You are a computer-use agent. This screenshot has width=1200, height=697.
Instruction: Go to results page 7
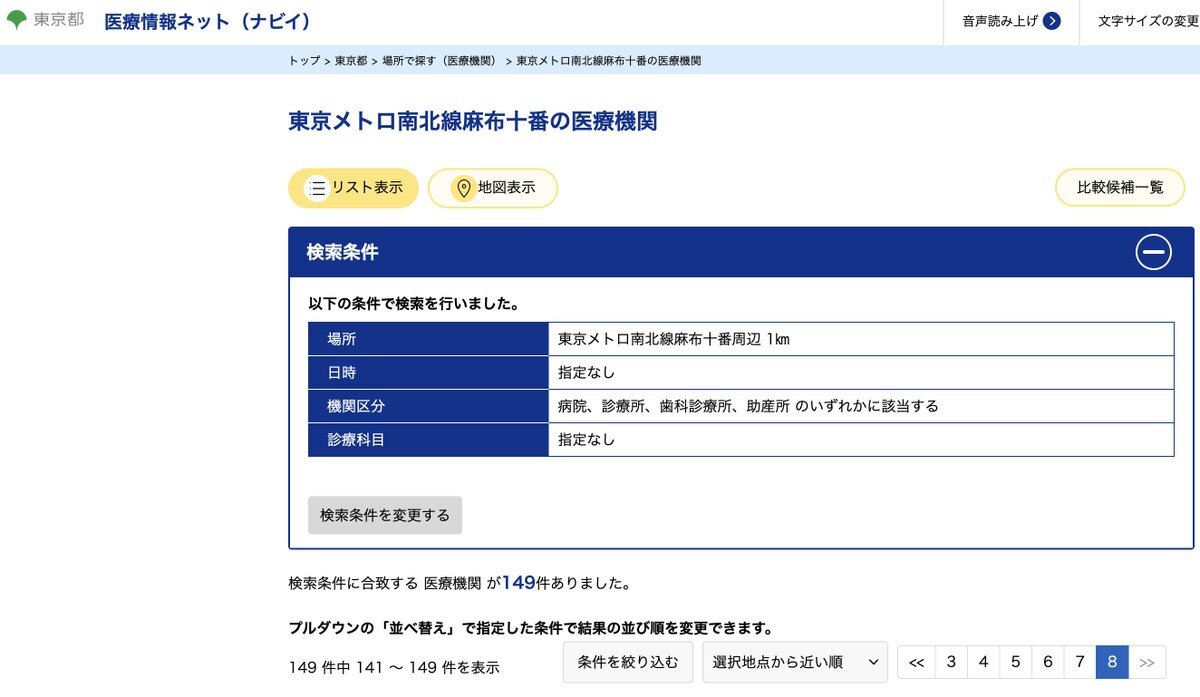(1080, 662)
